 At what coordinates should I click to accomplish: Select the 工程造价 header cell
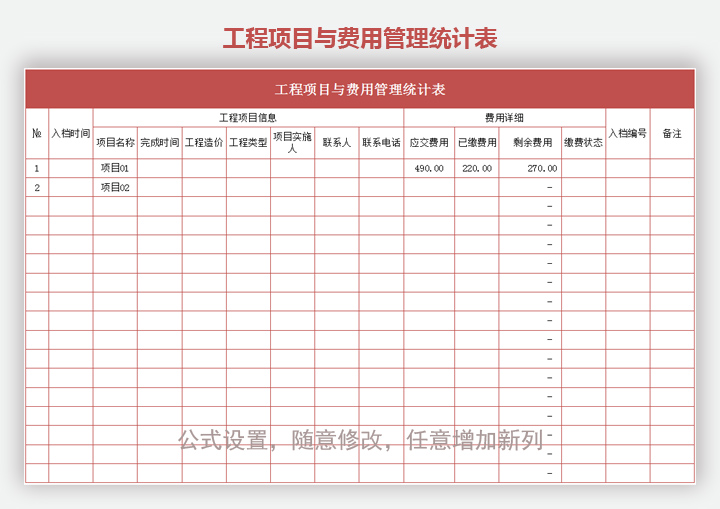(204, 143)
